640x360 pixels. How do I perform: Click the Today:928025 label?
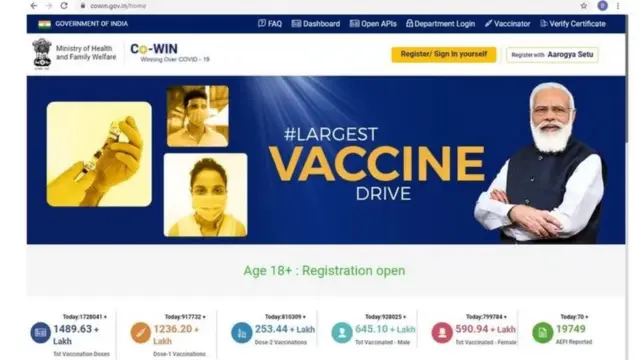(x=385, y=317)
